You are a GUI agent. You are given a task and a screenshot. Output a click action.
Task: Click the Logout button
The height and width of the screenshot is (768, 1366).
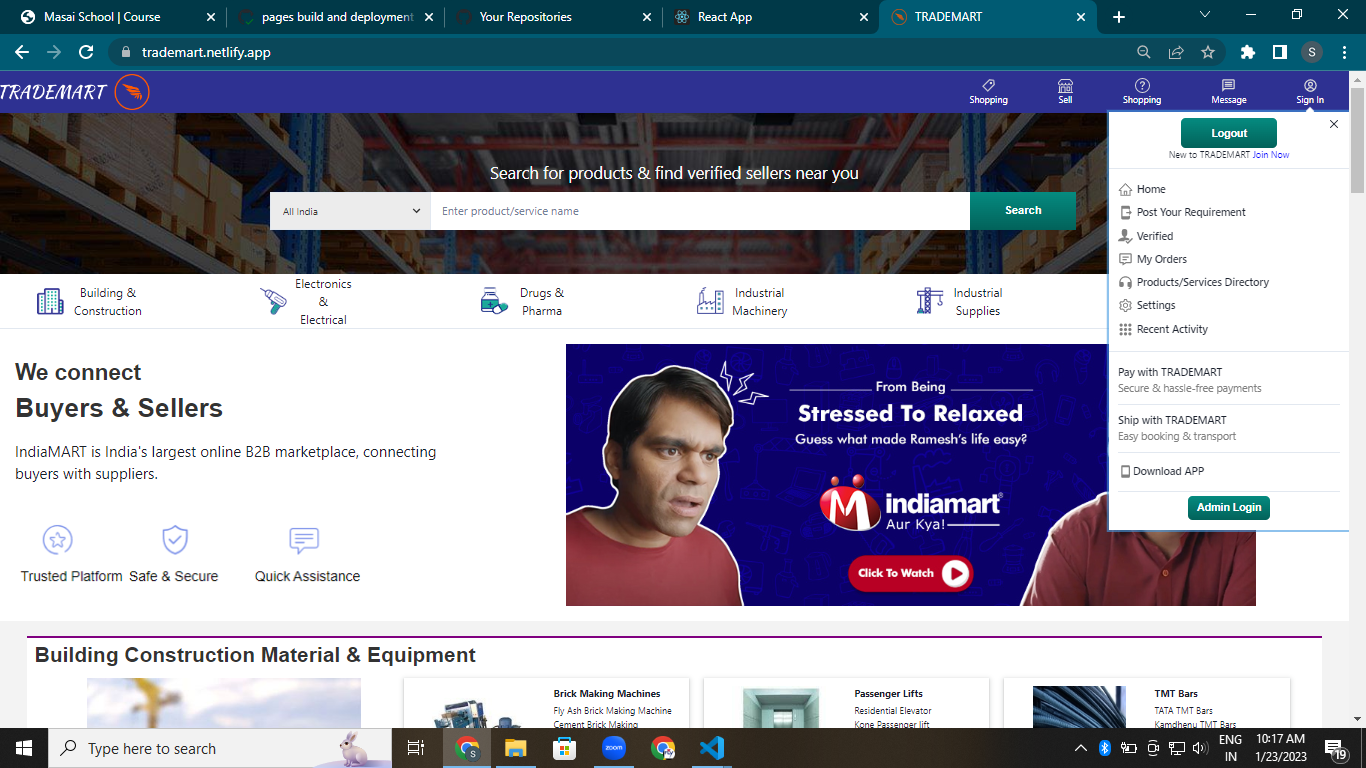[1228, 132]
